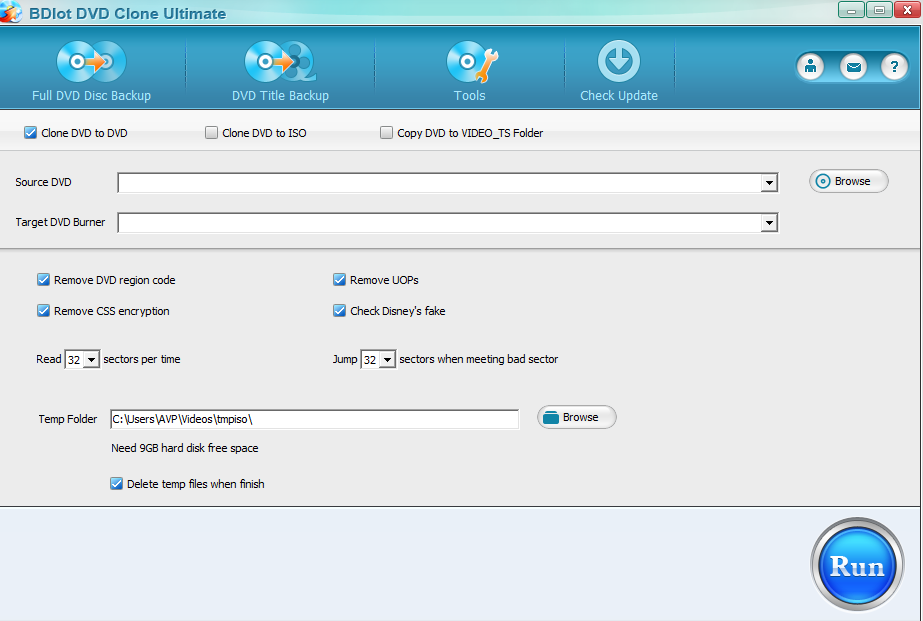Switch to DVD Title Backup
The width and height of the screenshot is (923, 621).
tap(280, 71)
